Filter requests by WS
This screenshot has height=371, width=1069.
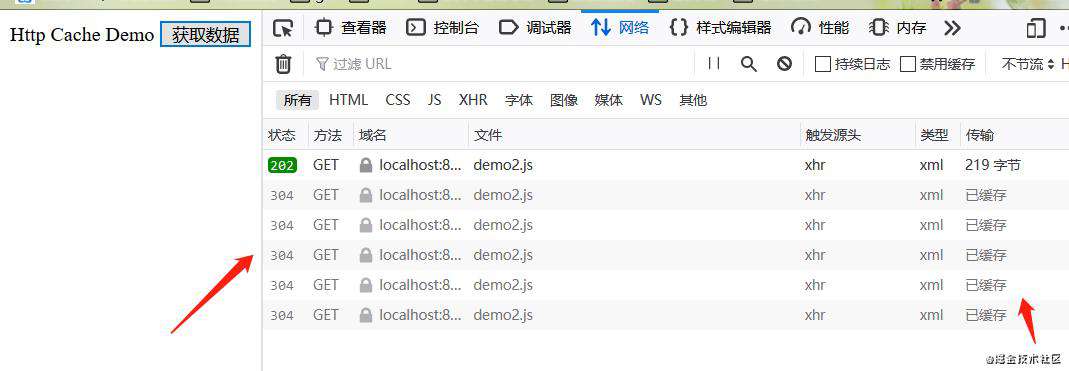click(650, 100)
